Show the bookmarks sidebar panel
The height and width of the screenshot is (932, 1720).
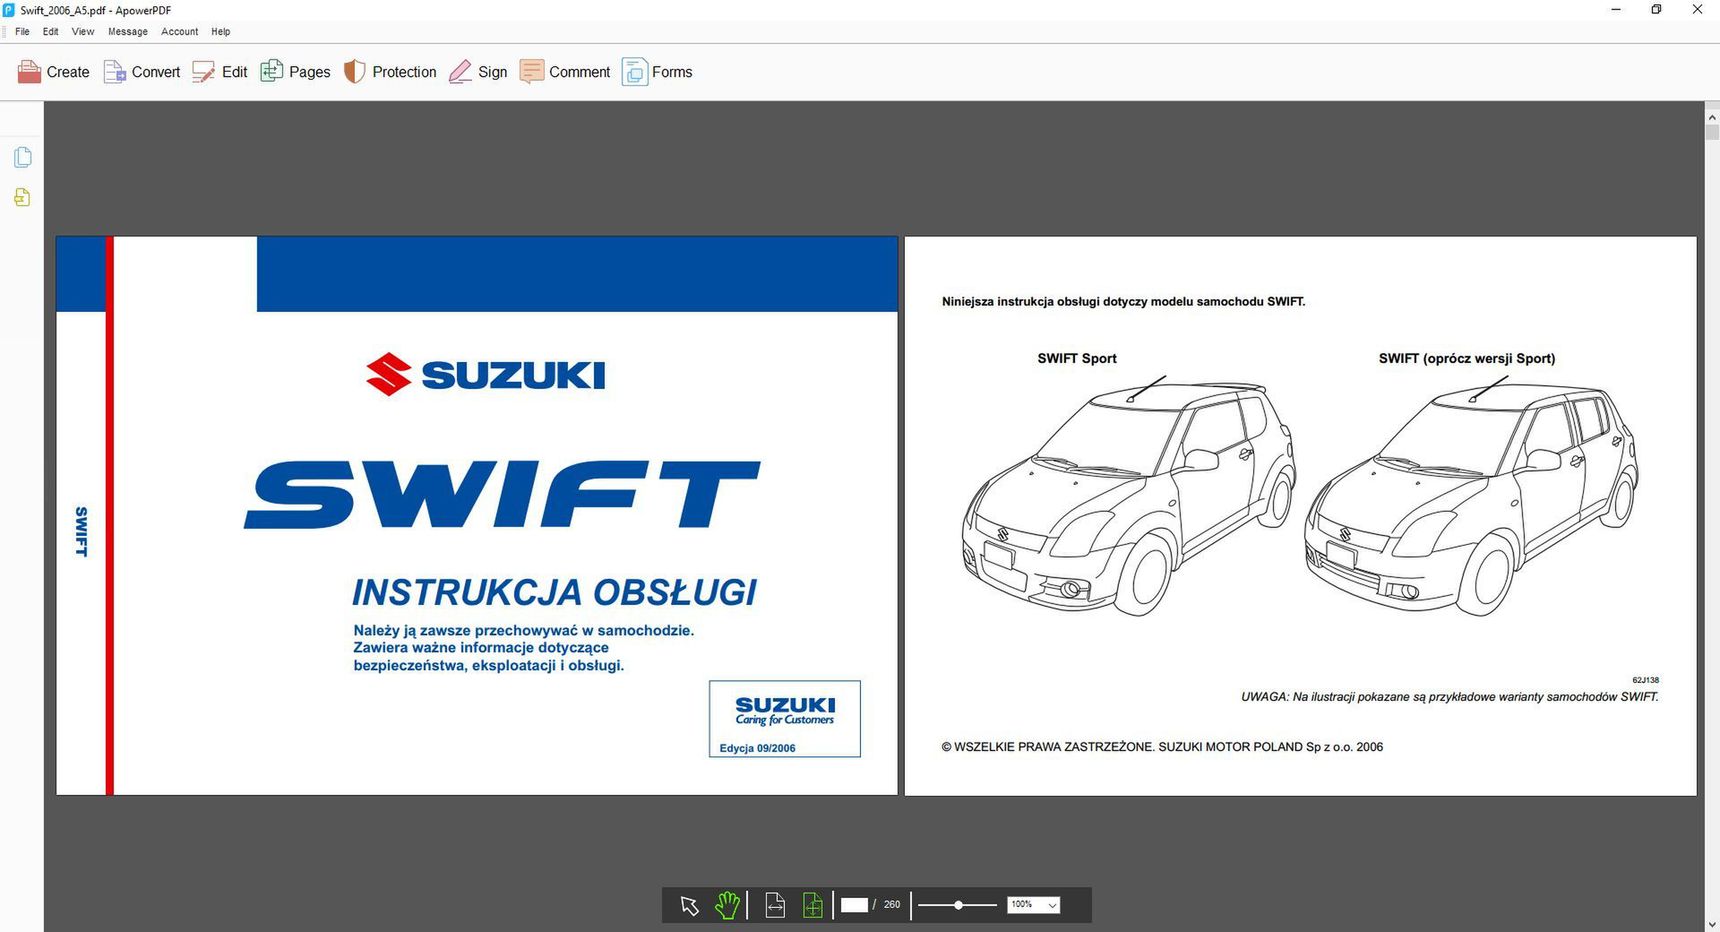pos(23,197)
